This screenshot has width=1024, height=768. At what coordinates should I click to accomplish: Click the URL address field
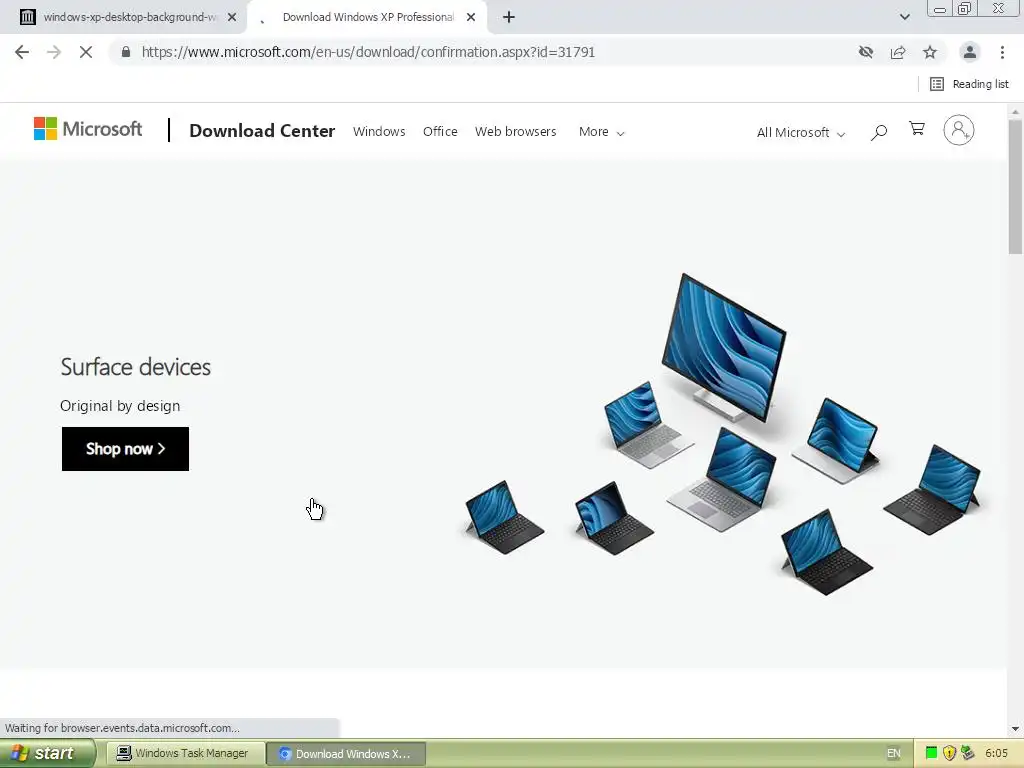pyautogui.click(x=483, y=52)
